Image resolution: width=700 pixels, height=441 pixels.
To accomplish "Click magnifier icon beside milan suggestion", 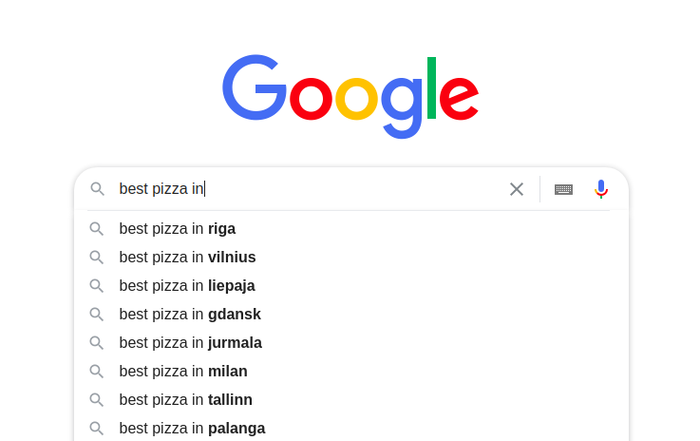I will pos(96,371).
